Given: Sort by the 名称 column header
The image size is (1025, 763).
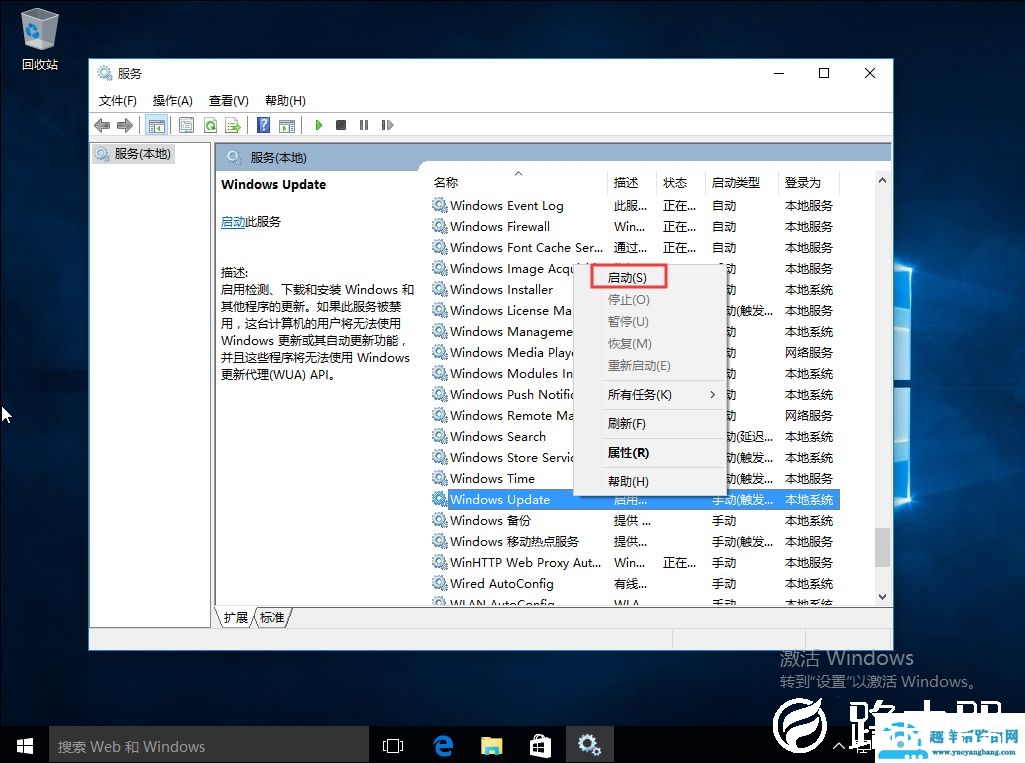Looking at the screenshot, I should click(518, 182).
